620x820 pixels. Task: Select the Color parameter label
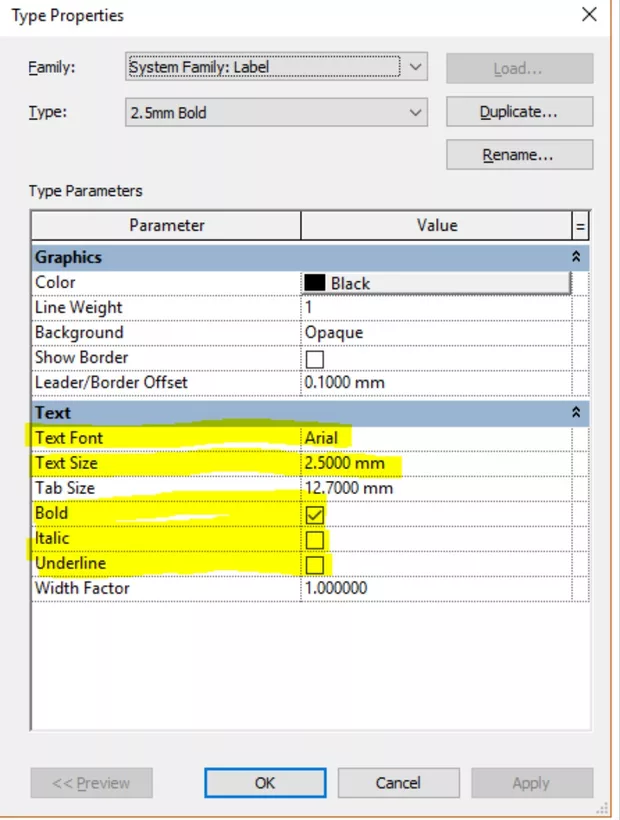coord(55,282)
